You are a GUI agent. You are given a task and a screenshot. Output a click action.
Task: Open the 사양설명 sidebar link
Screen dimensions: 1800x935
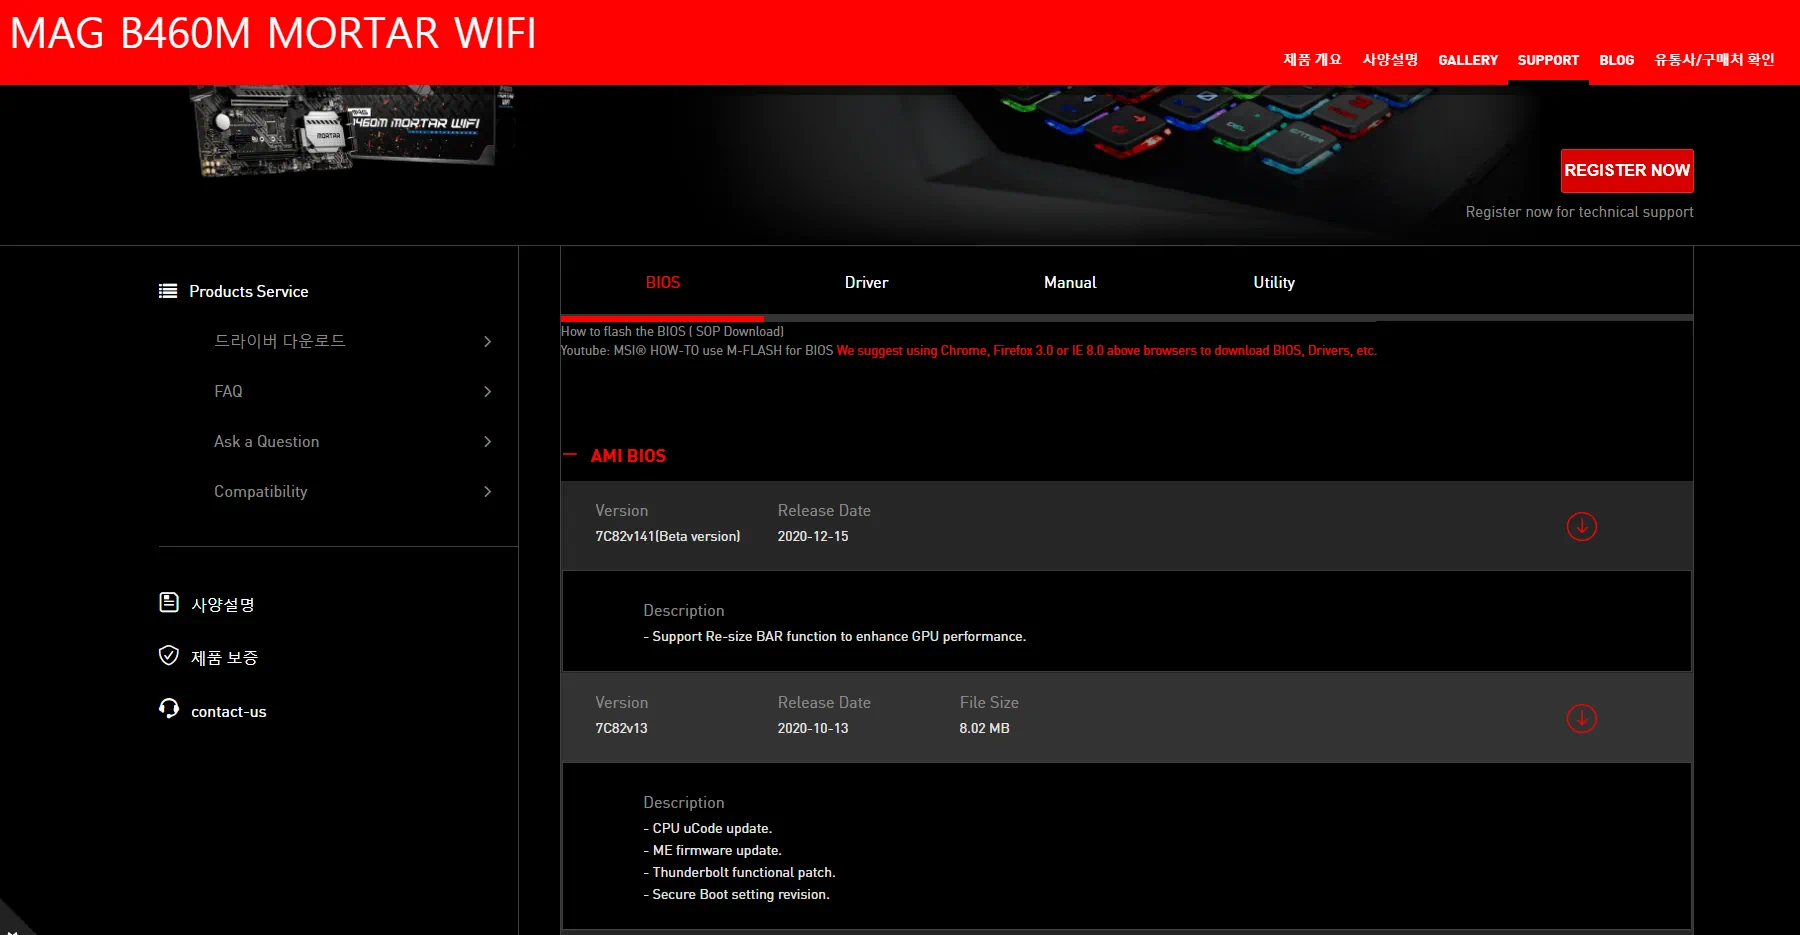click(x=223, y=604)
